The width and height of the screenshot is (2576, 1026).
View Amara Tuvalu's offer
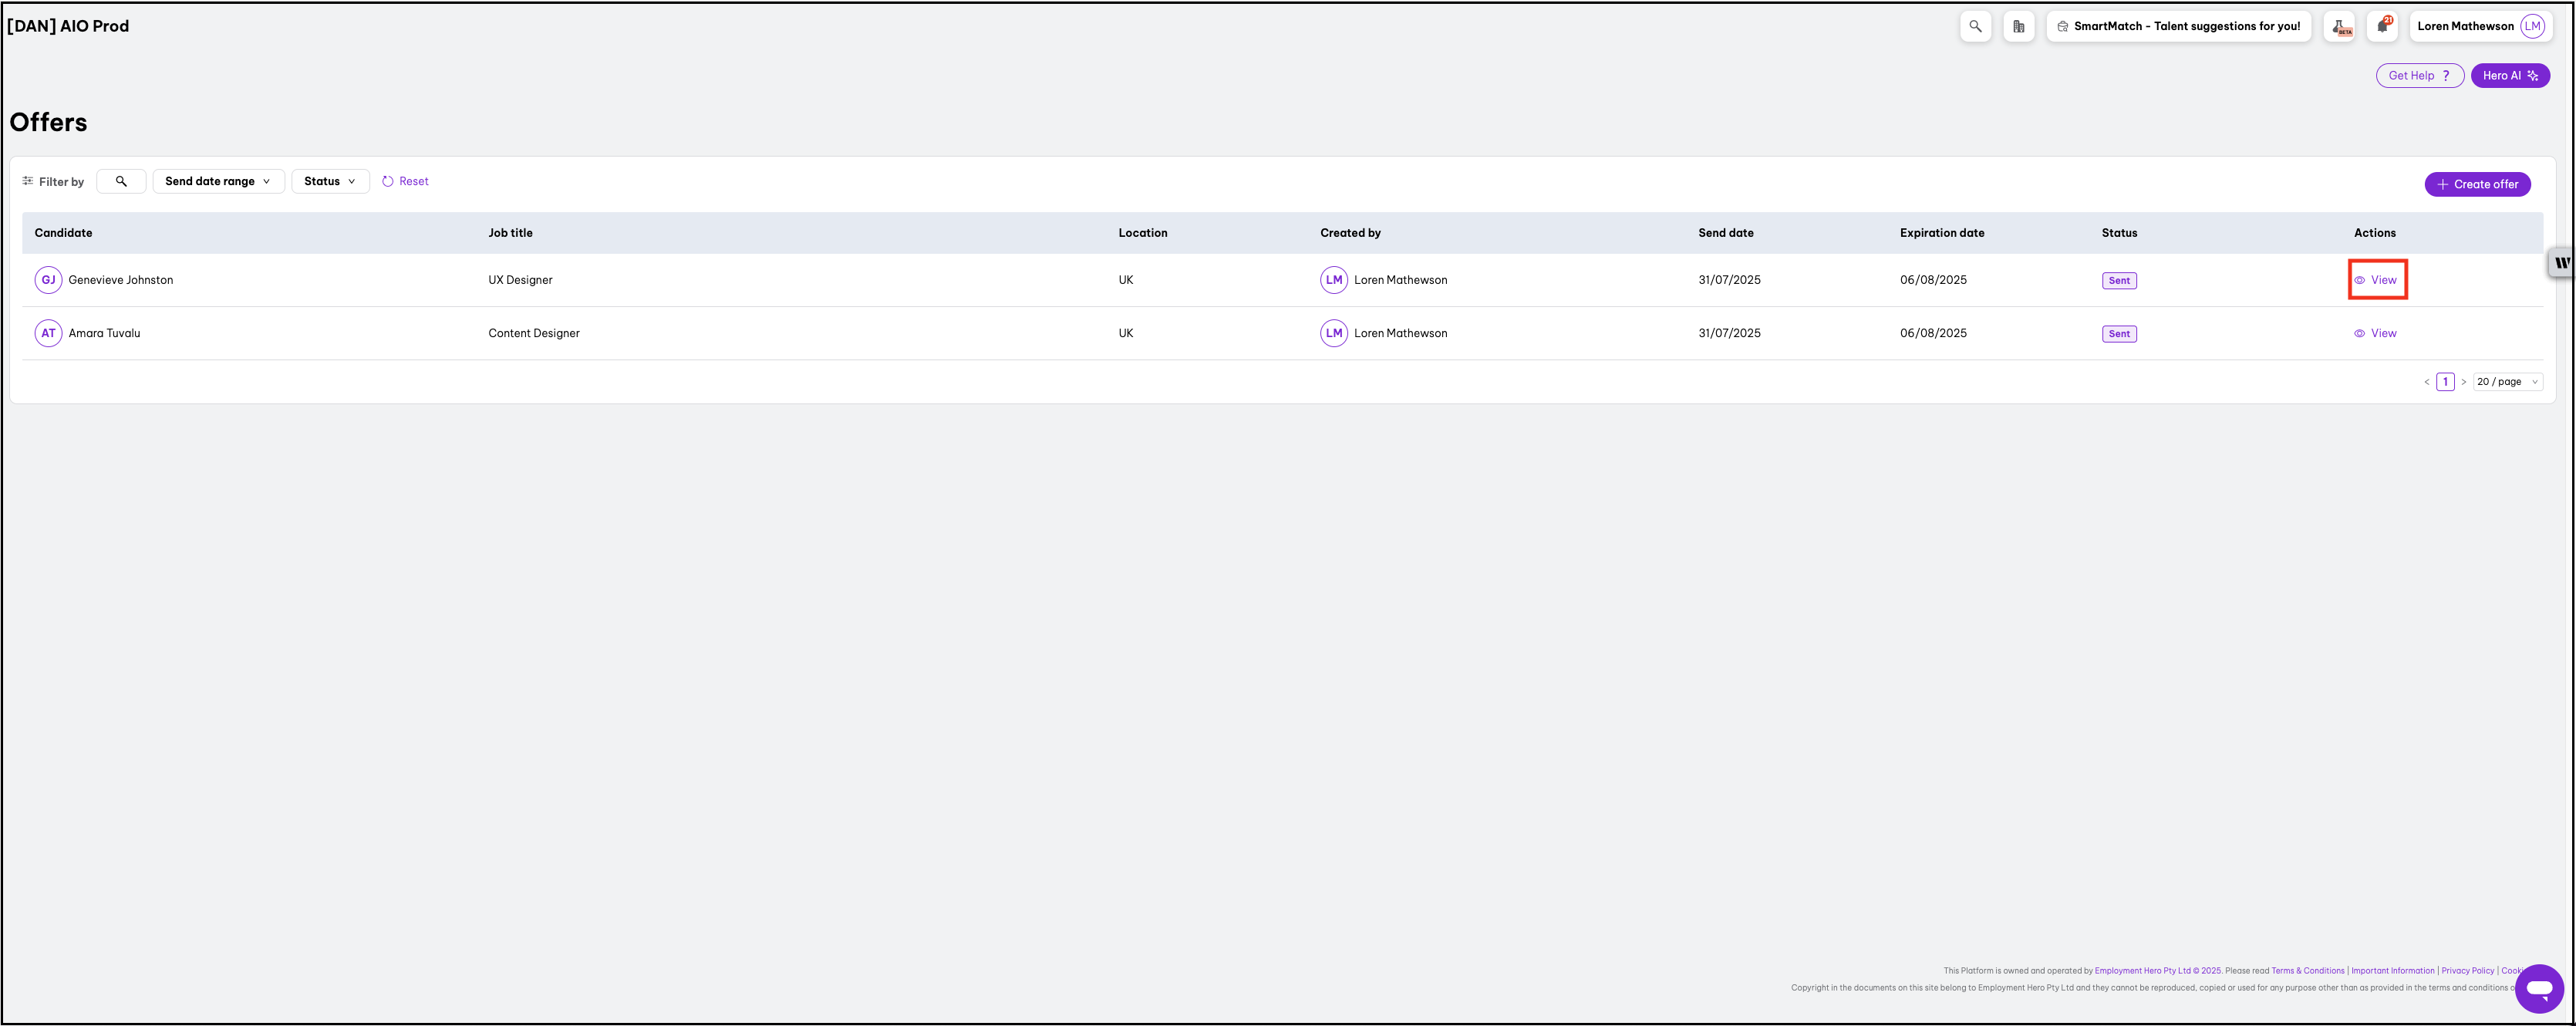[2376, 333]
